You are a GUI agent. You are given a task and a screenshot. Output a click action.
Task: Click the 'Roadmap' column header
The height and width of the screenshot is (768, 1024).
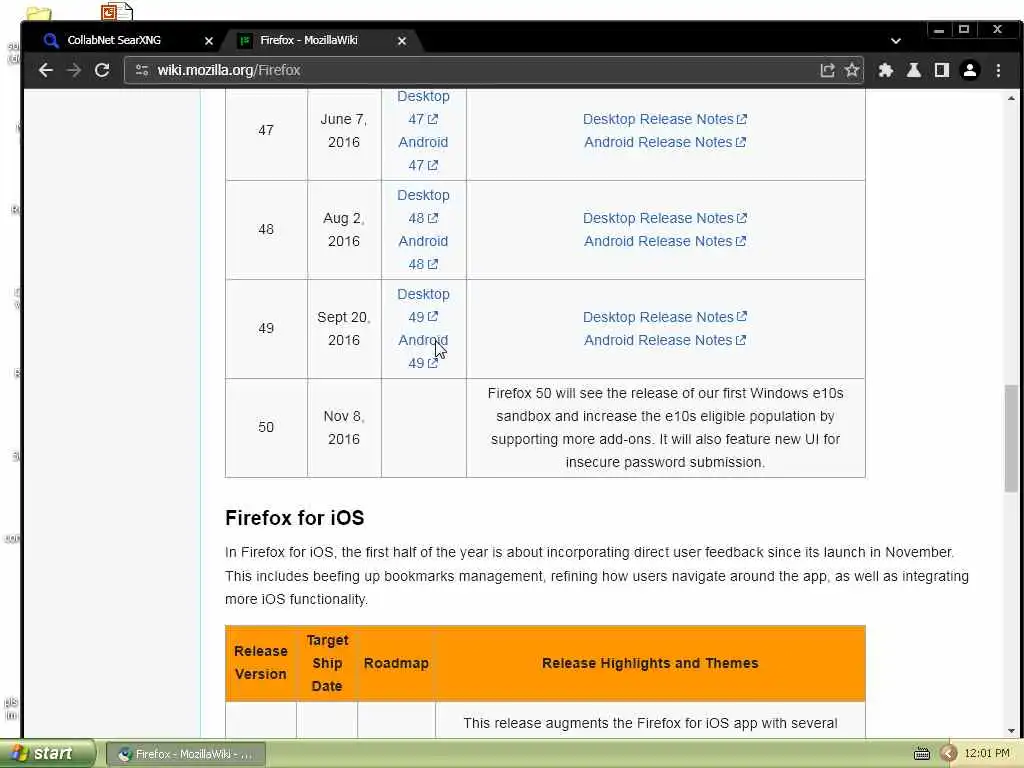tap(396, 663)
